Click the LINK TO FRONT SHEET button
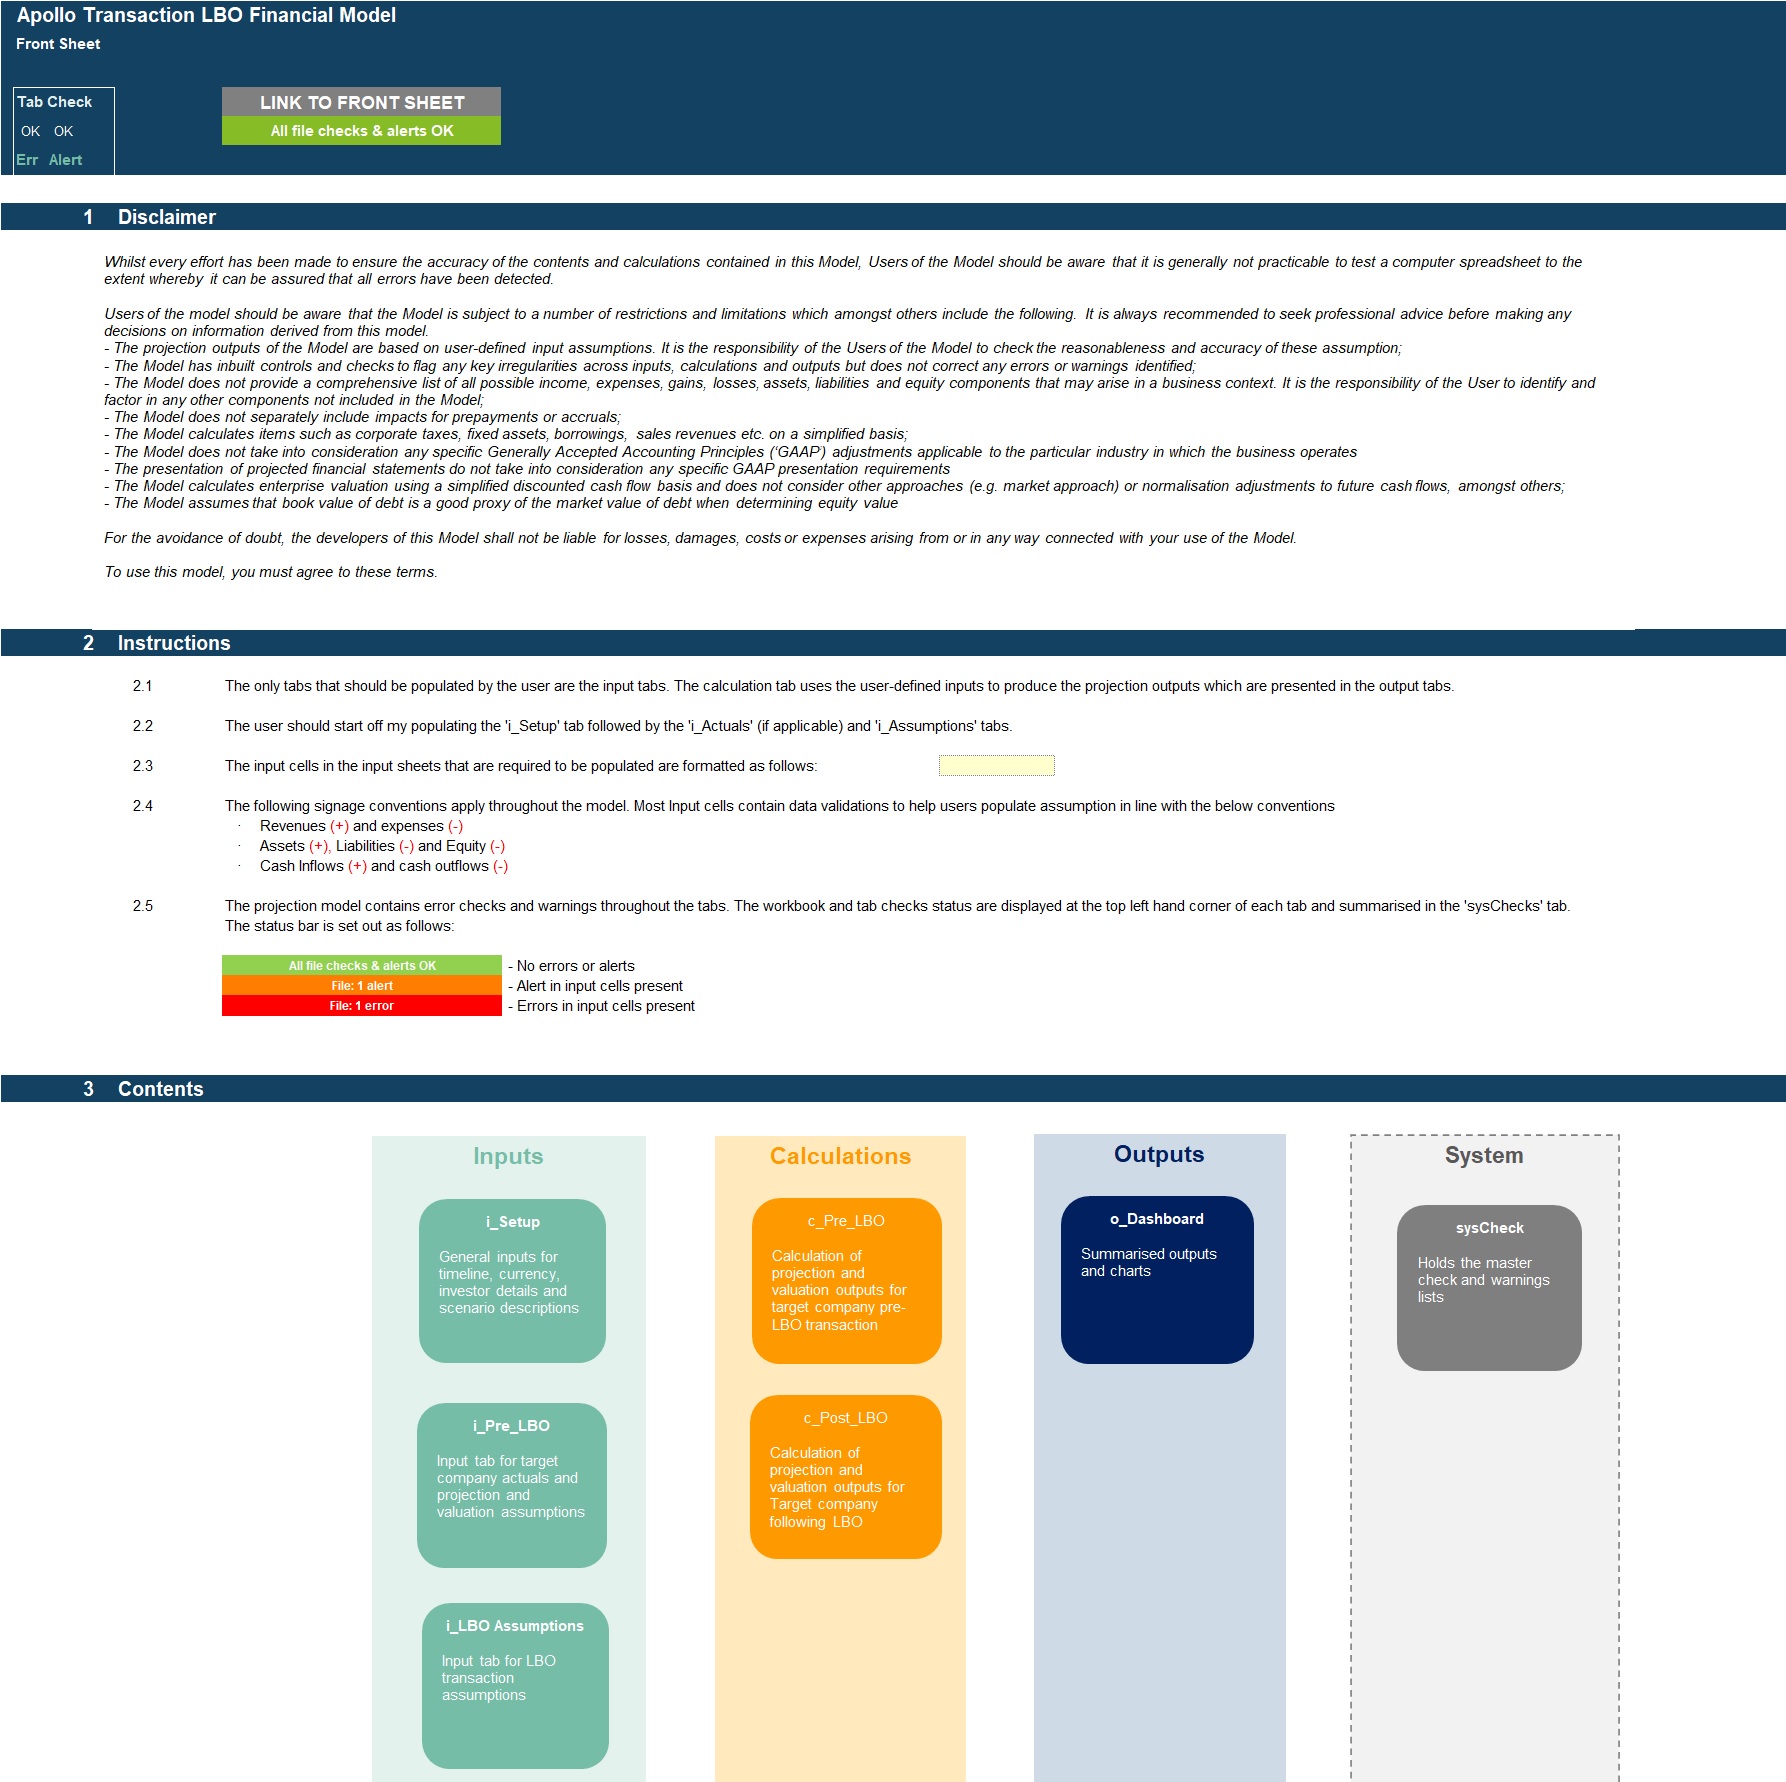The height and width of the screenshot is (1782, 1786). [361, 102]
